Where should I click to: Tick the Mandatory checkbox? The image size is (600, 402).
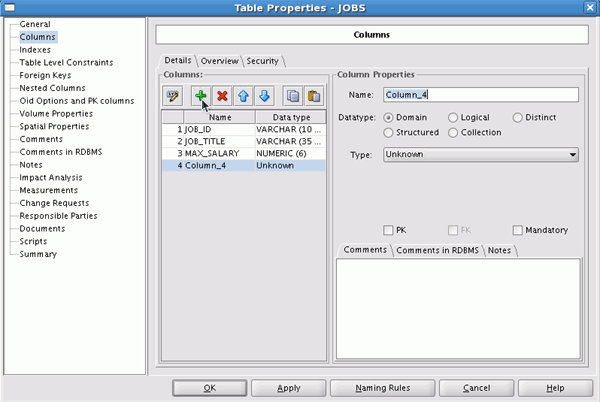pyautogui.click(x=517, y=230)
